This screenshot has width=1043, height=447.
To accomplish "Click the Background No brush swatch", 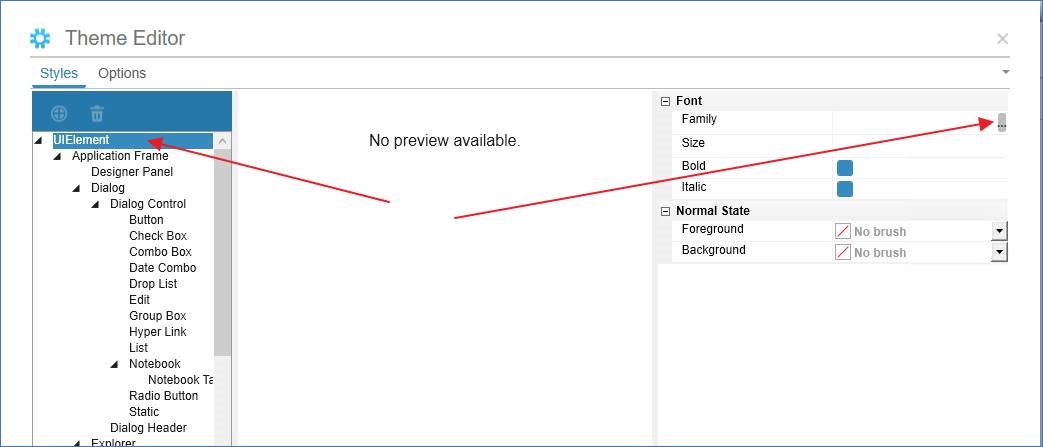I will tap(843, 252).
